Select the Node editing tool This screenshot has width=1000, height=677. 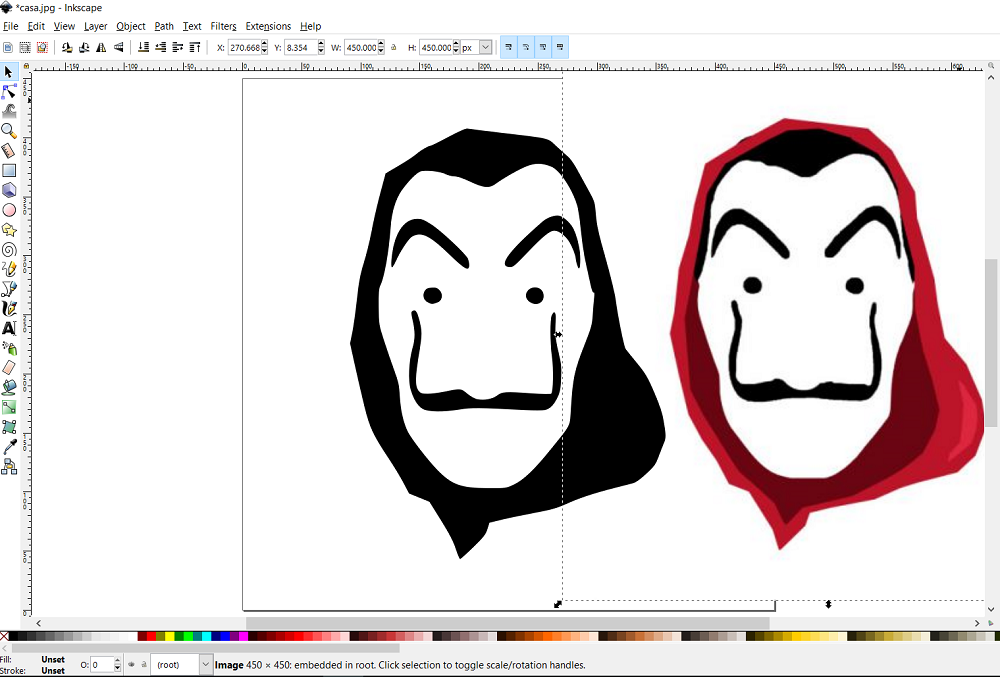click(9, 92)
